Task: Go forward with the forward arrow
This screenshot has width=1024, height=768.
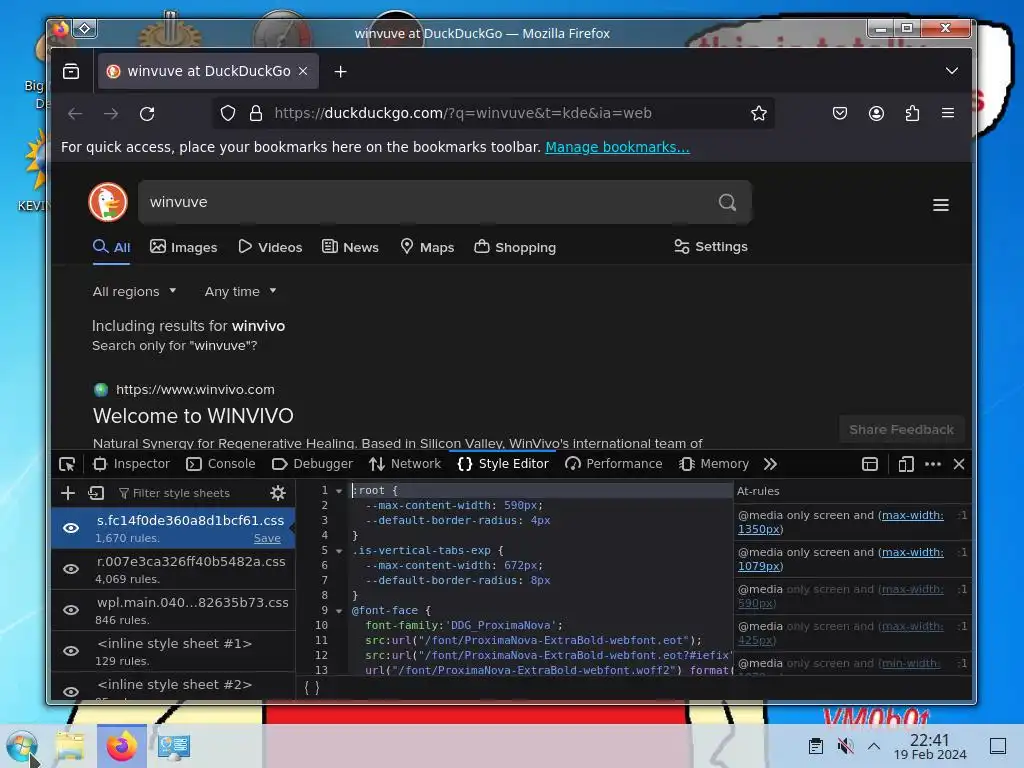Action: [111, 114]
